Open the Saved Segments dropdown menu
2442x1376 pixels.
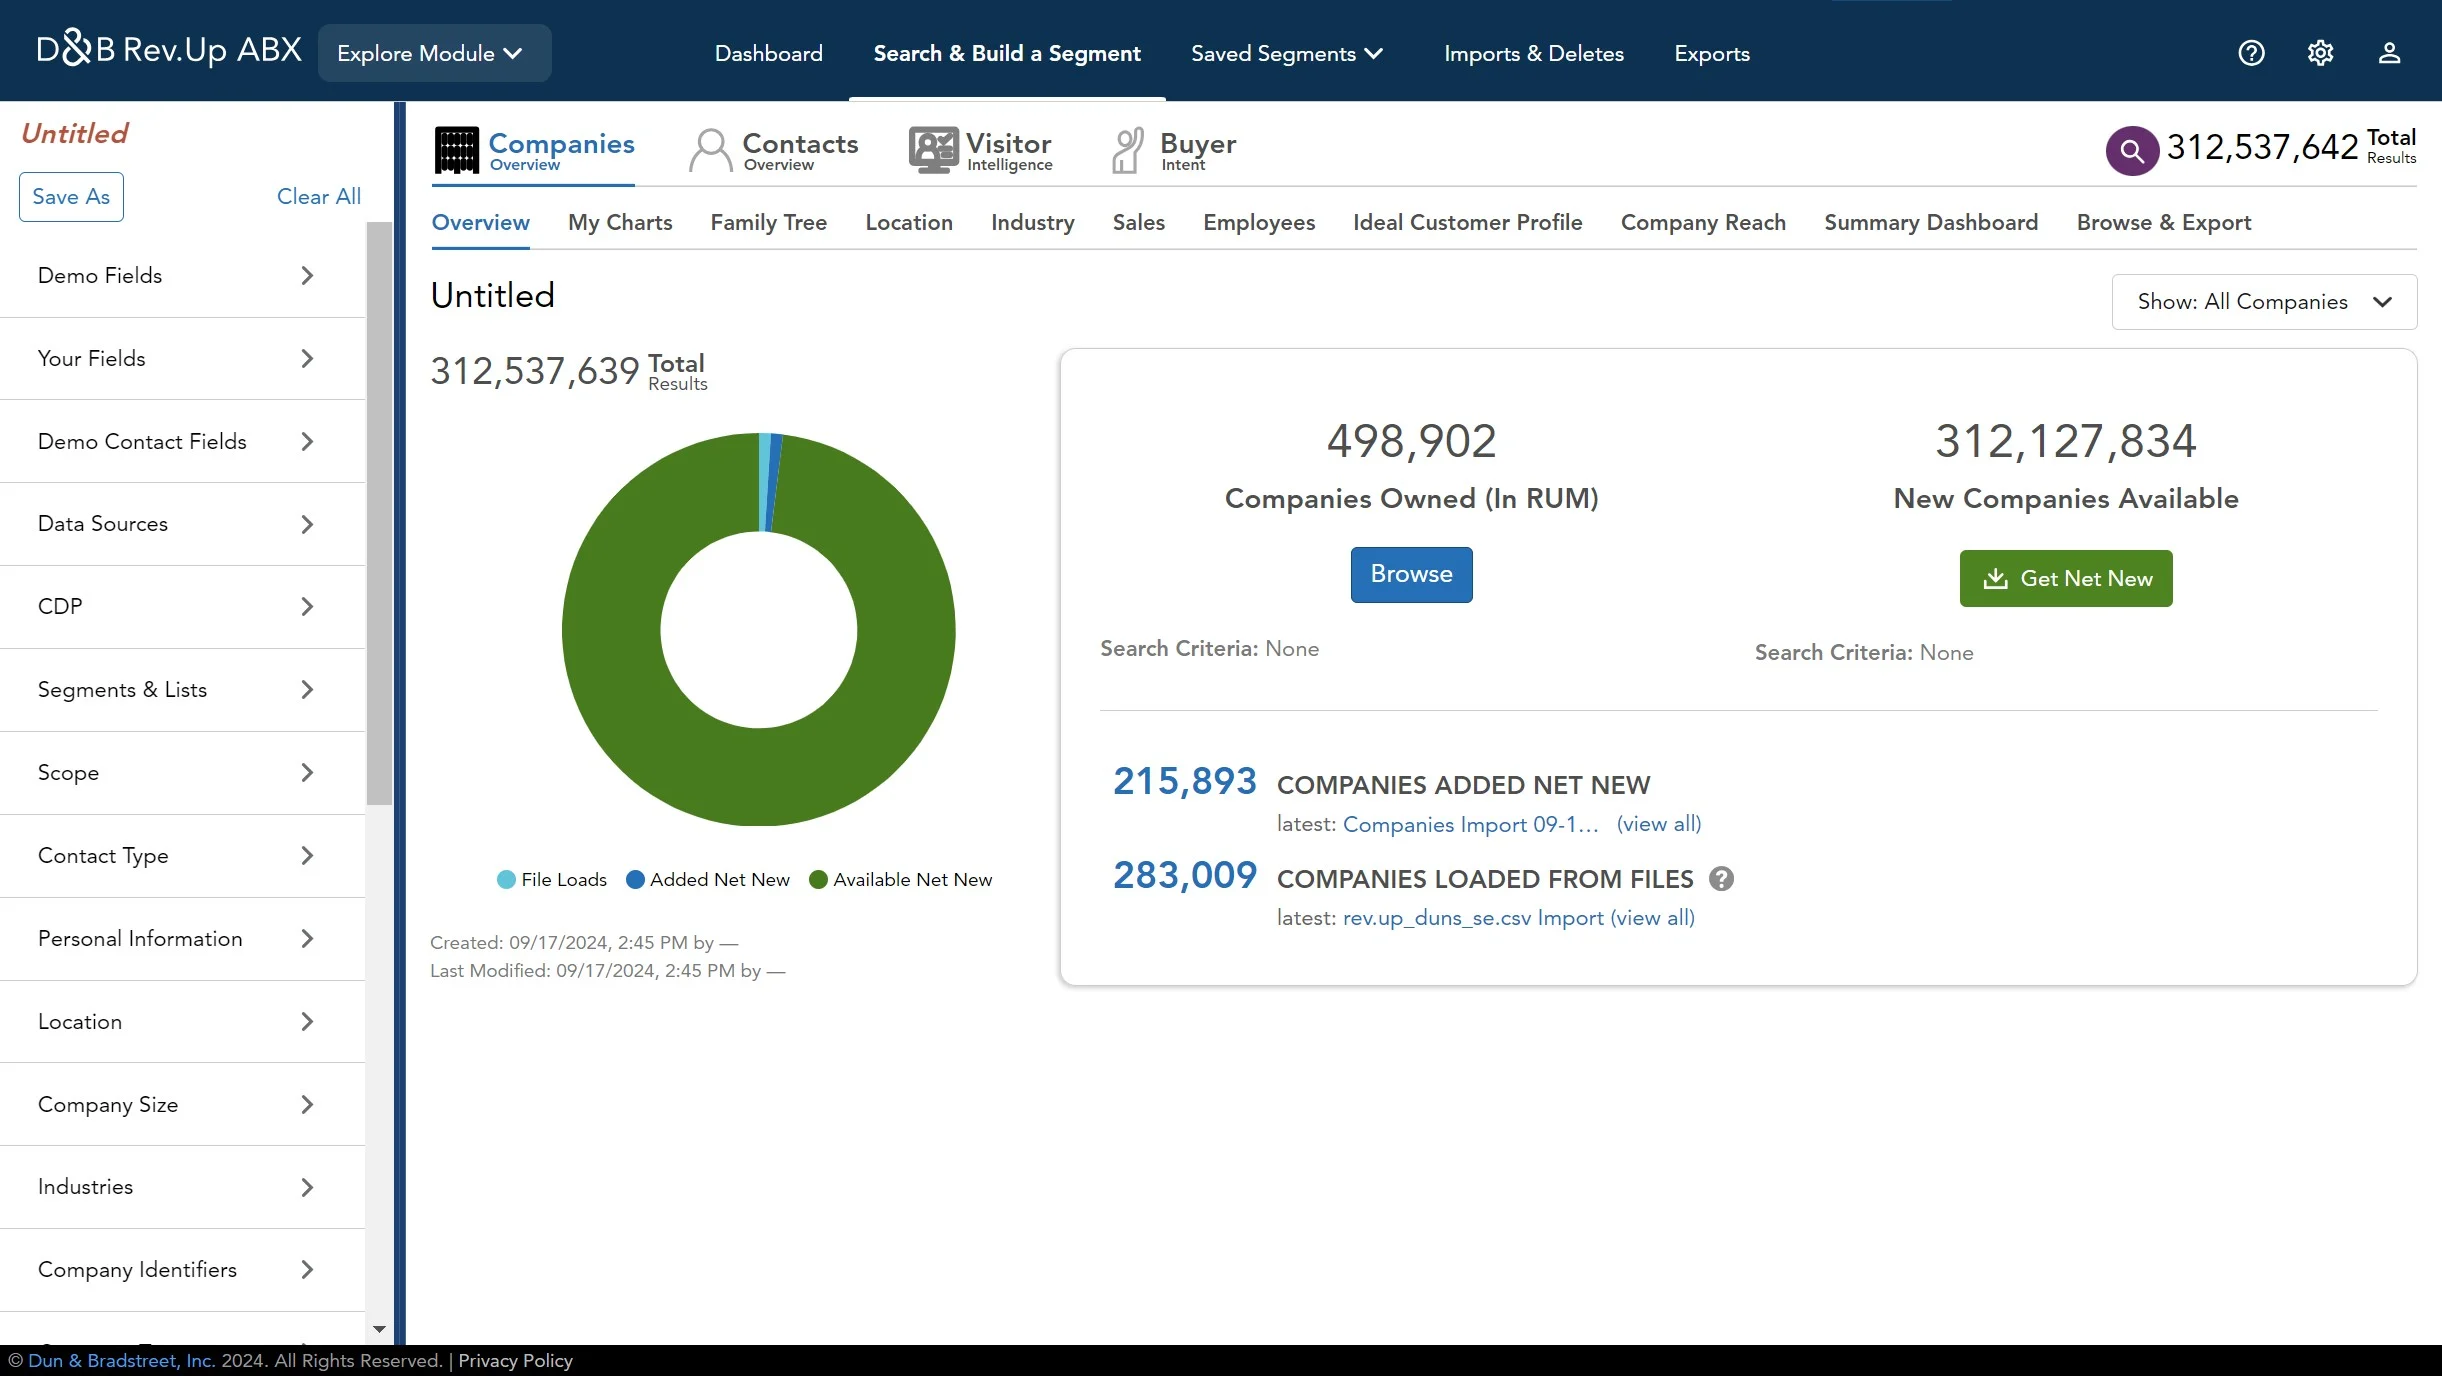[x=1286, y=53]
